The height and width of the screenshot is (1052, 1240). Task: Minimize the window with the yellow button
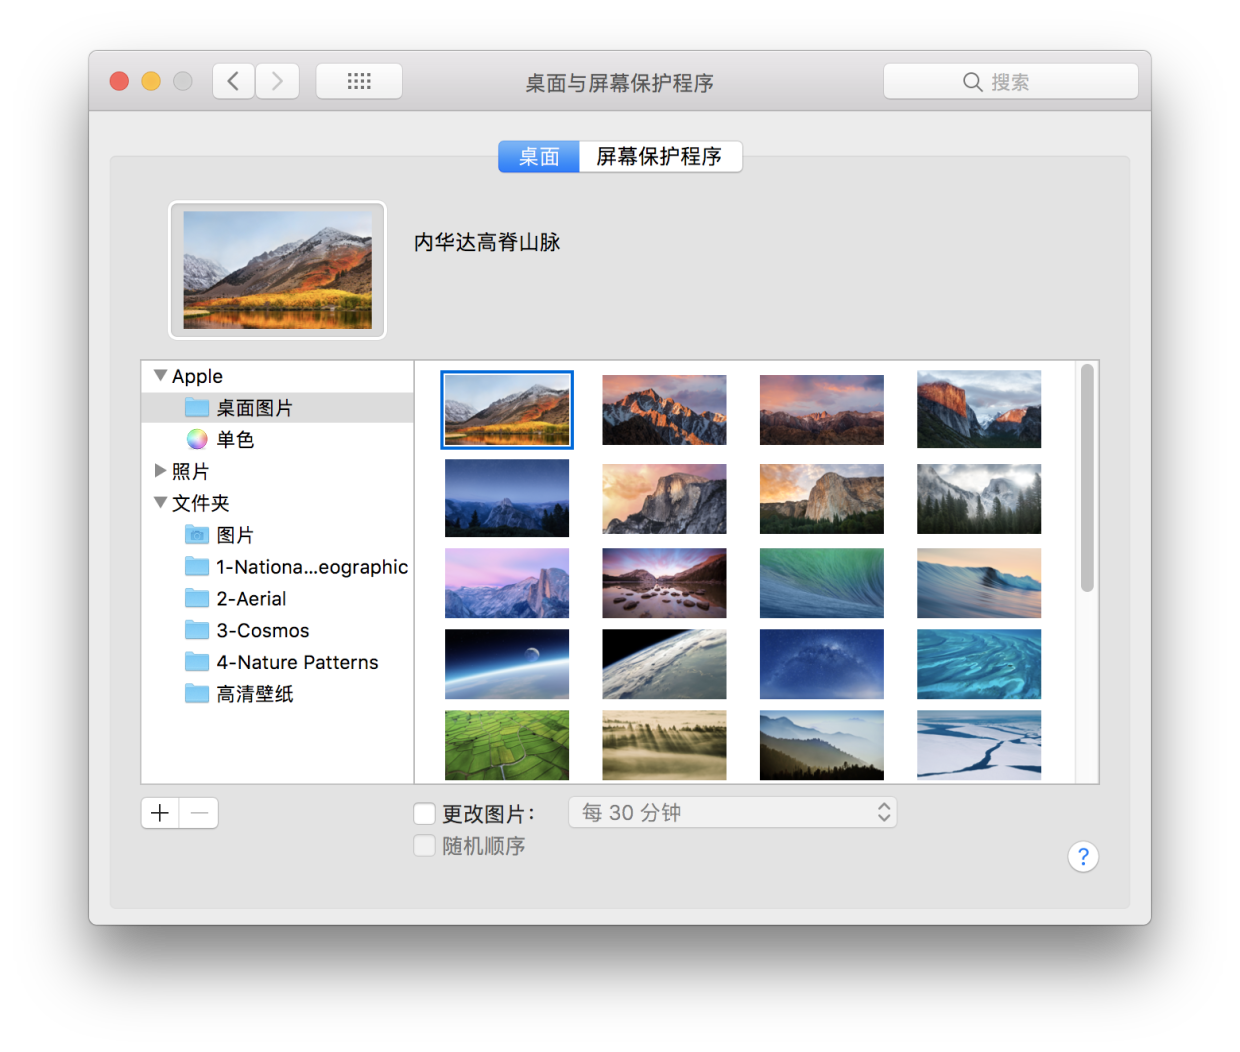tap(151, 81)
